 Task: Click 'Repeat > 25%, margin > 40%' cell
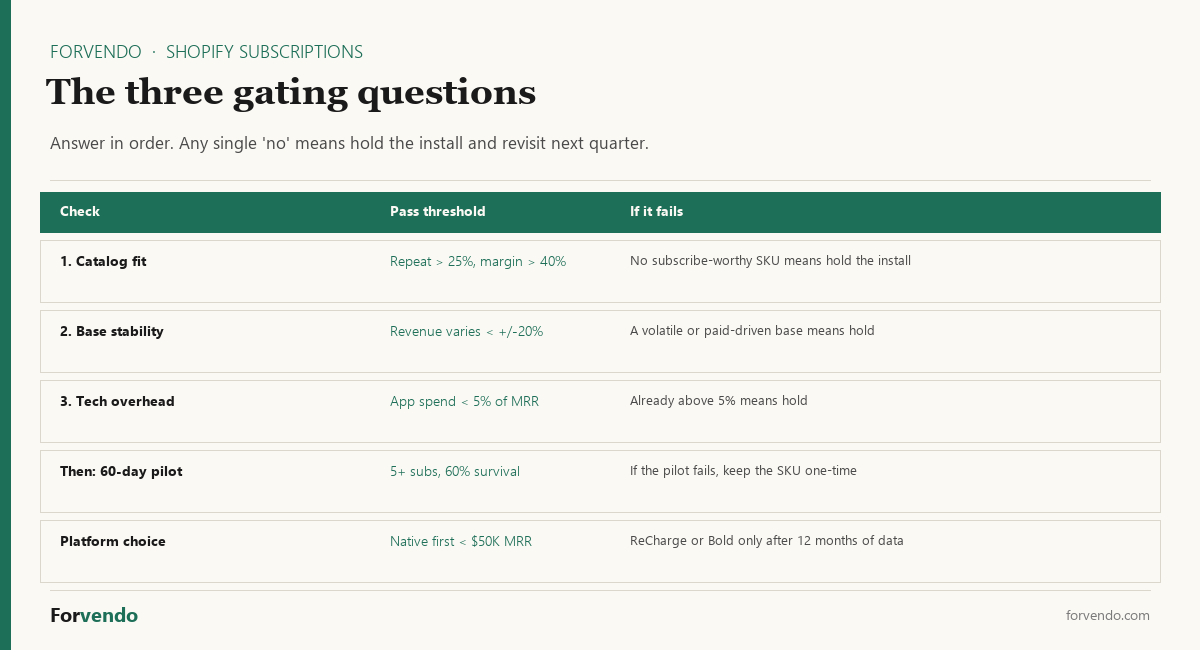pos(478,261)
